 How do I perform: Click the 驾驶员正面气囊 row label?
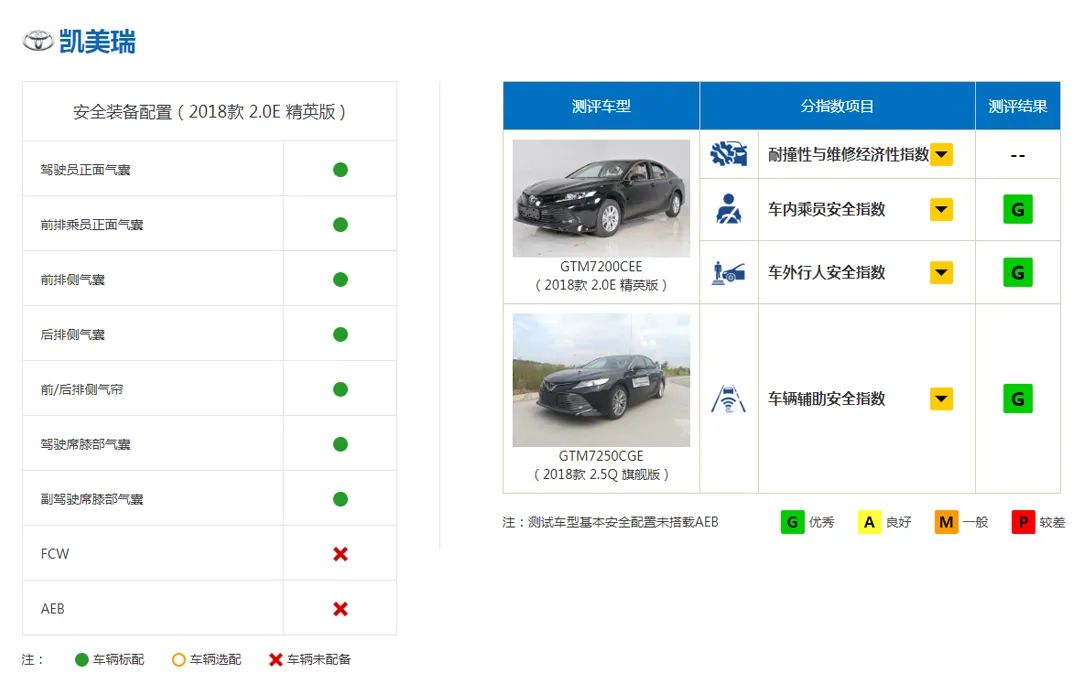(x=85, y=169)
